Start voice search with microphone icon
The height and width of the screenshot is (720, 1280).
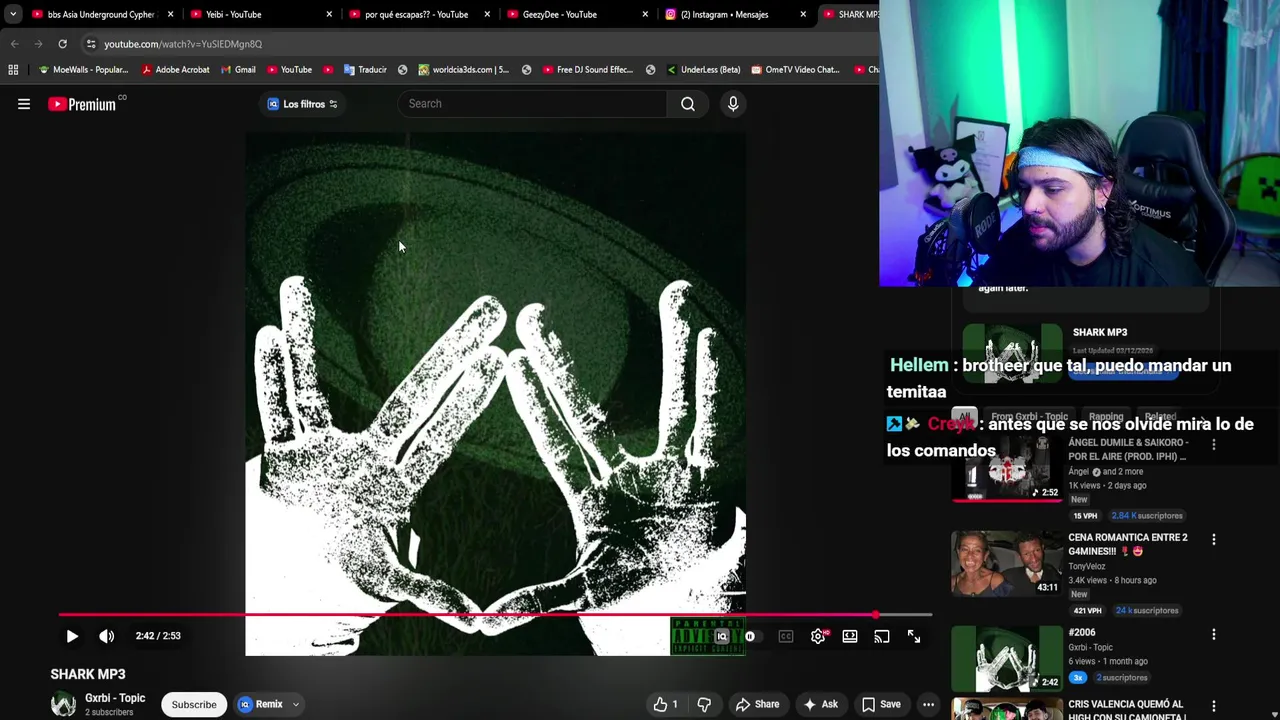733,104
